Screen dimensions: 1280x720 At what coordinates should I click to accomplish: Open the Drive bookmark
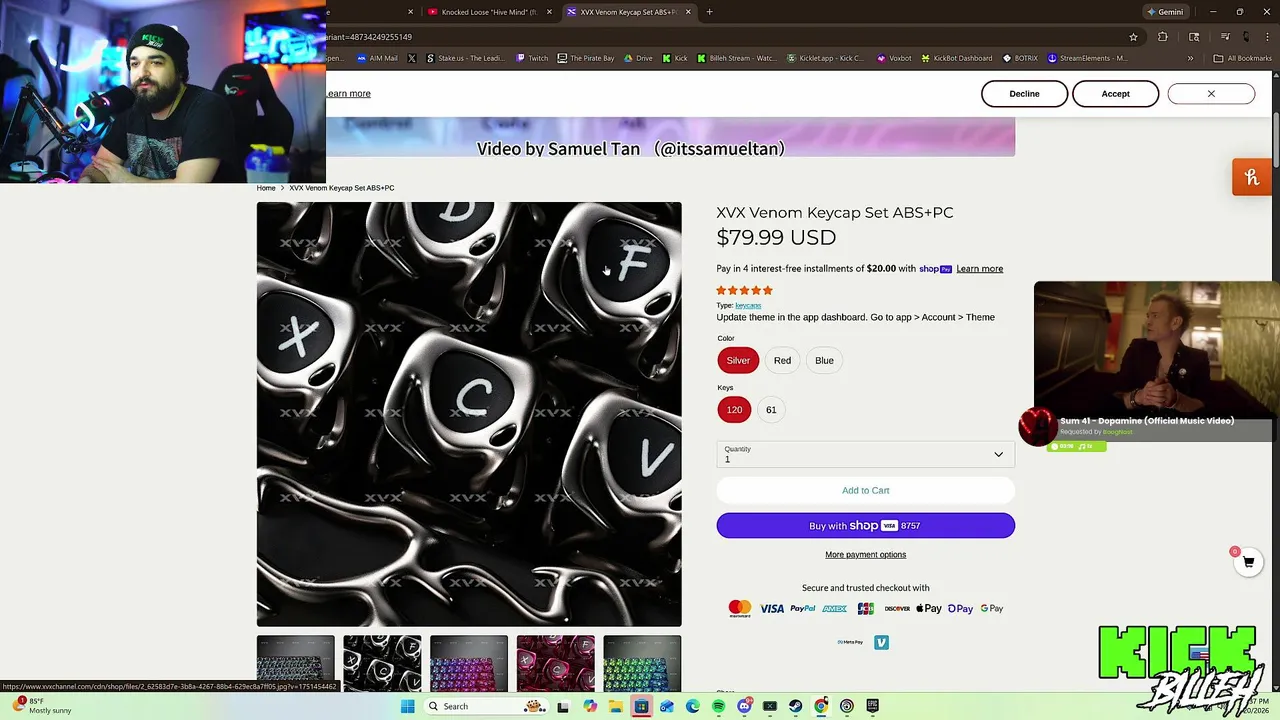[638, 58]
